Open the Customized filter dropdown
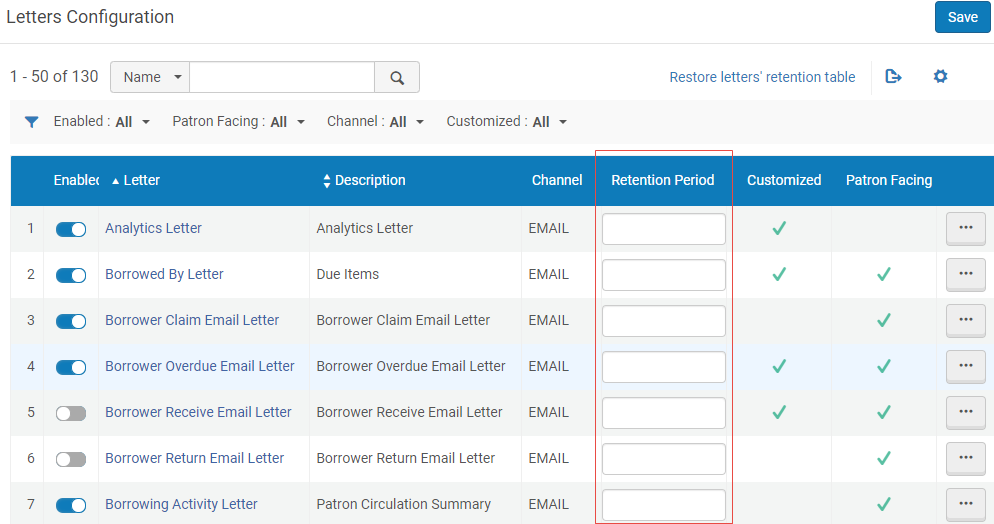994x524 pixels. point(507,122)
